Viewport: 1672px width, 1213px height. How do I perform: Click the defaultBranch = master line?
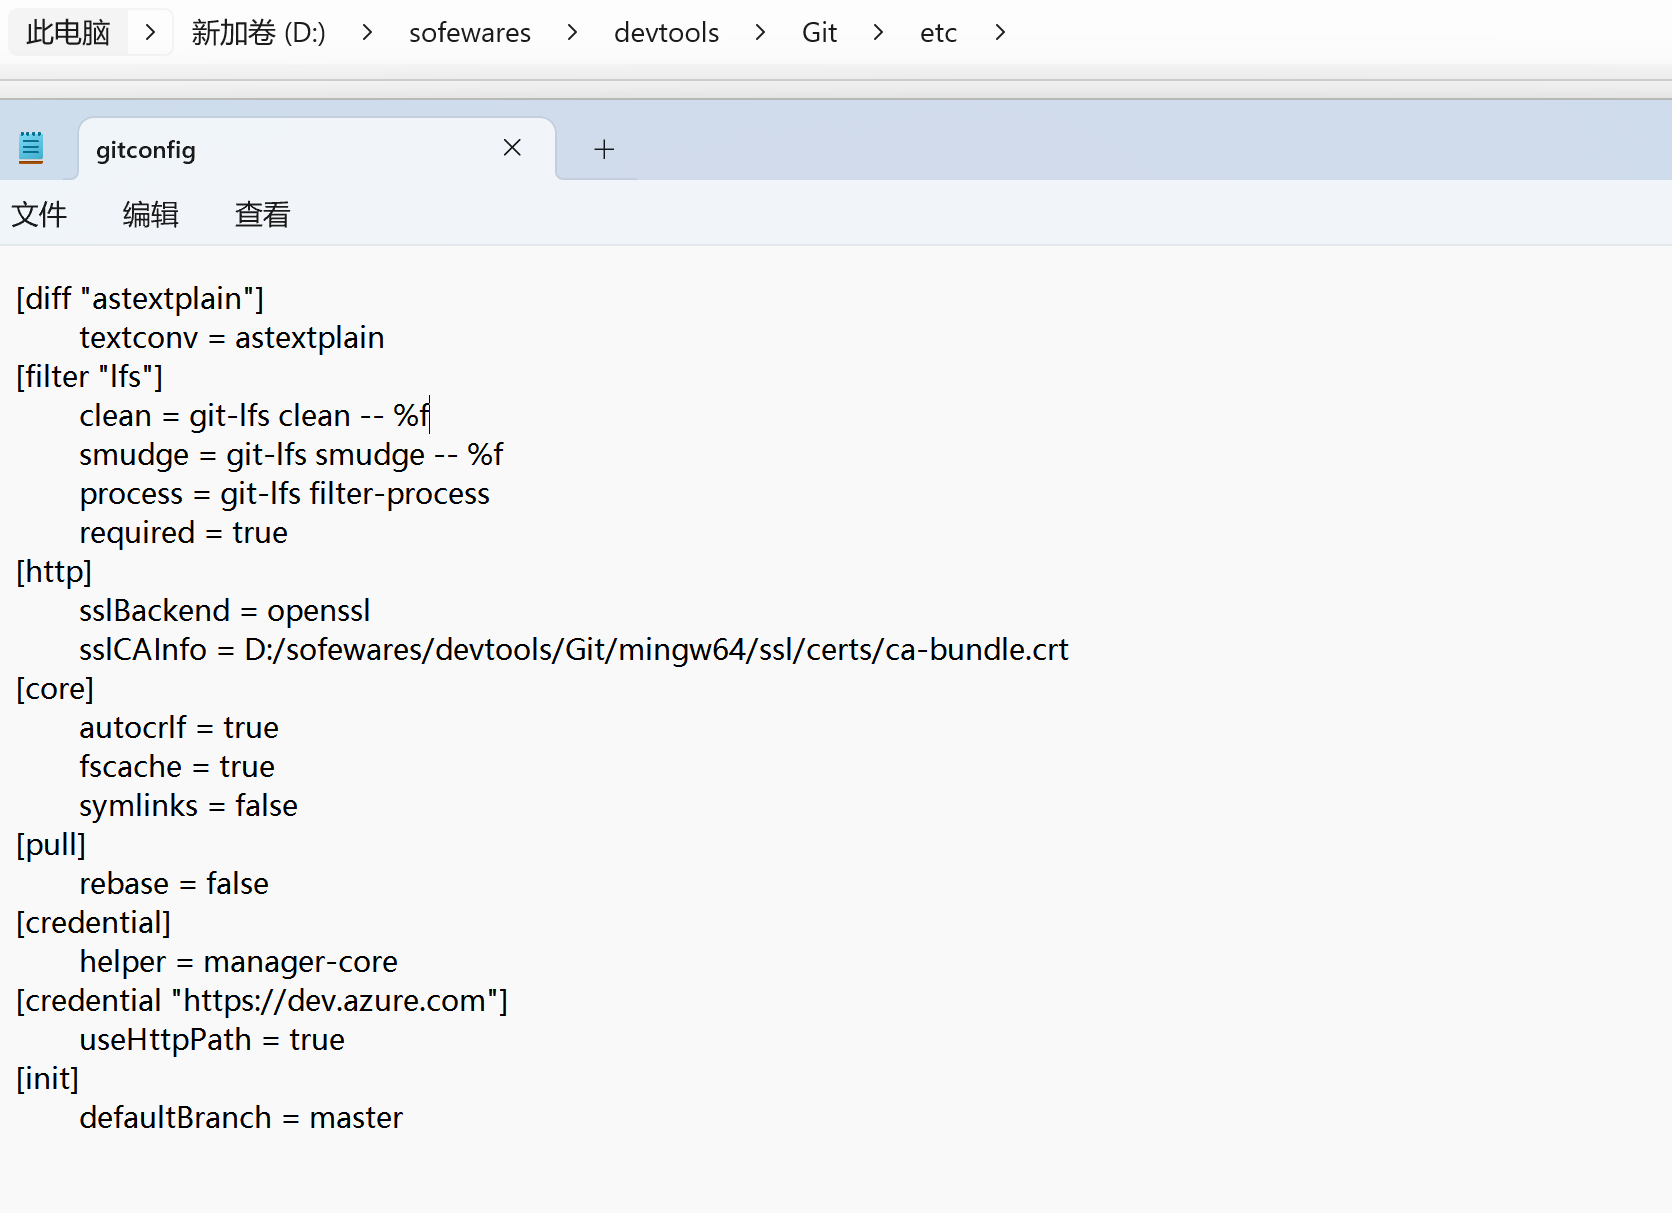click(x=241, y=1117)
